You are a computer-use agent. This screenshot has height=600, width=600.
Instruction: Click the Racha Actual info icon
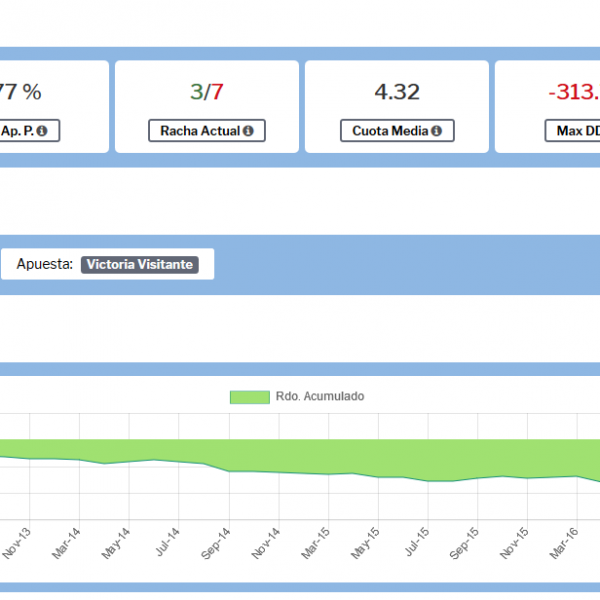point(248,131)
